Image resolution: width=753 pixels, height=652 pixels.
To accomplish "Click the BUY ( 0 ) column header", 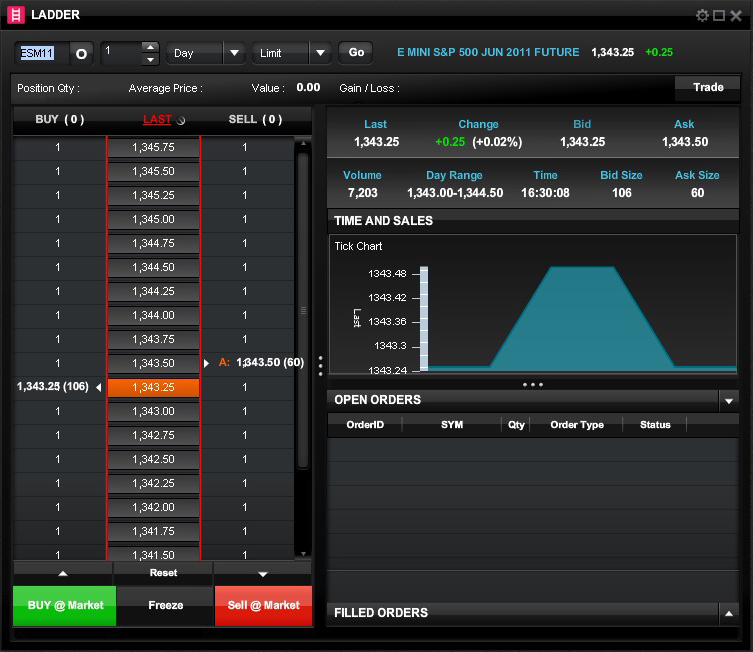I will point(60,119).
